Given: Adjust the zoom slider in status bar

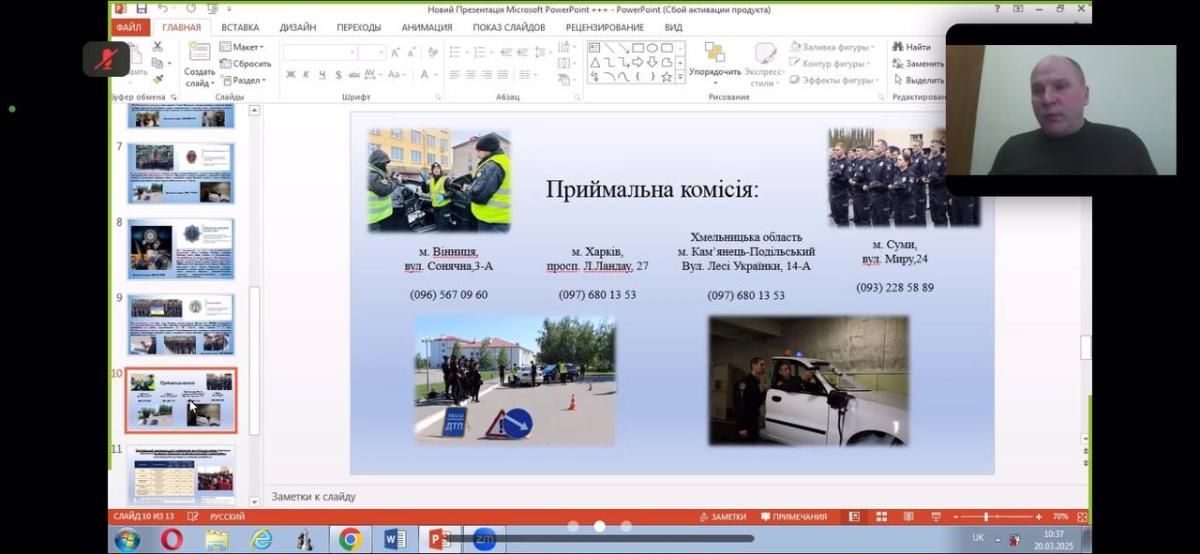Looking at the screenshot, I should tap(986, 517).
